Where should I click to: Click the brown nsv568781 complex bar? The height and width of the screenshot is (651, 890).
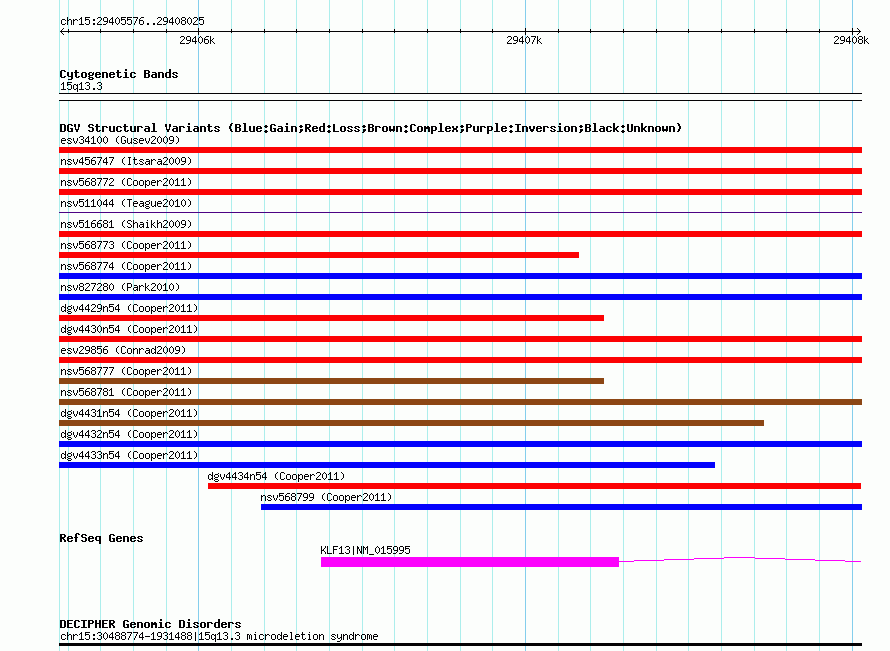click(460, 402)
